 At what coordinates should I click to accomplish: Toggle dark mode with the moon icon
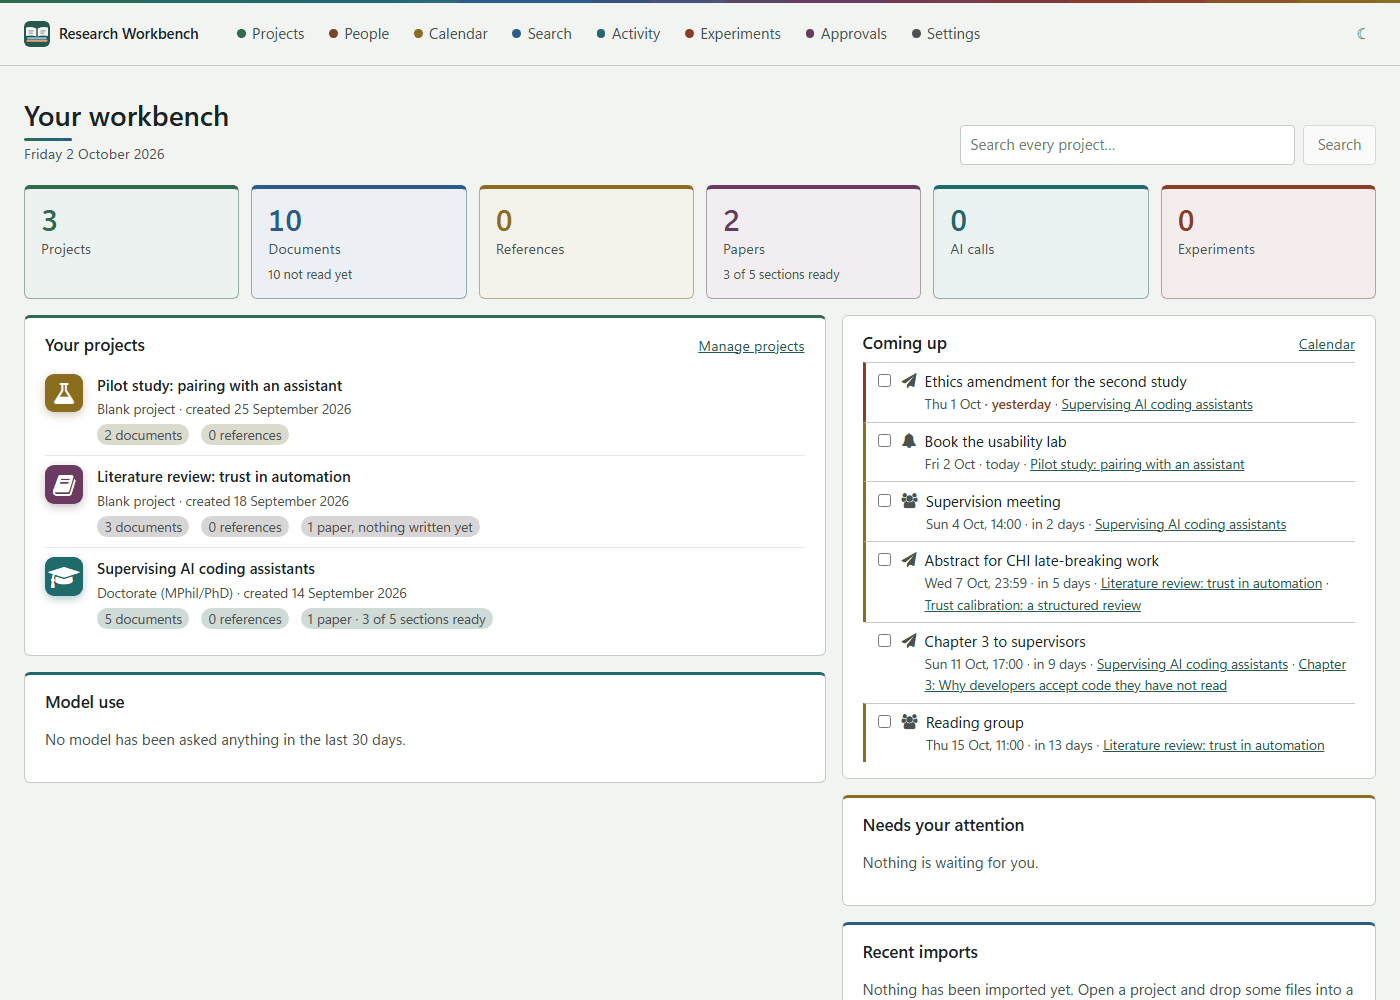[1361, 34]
